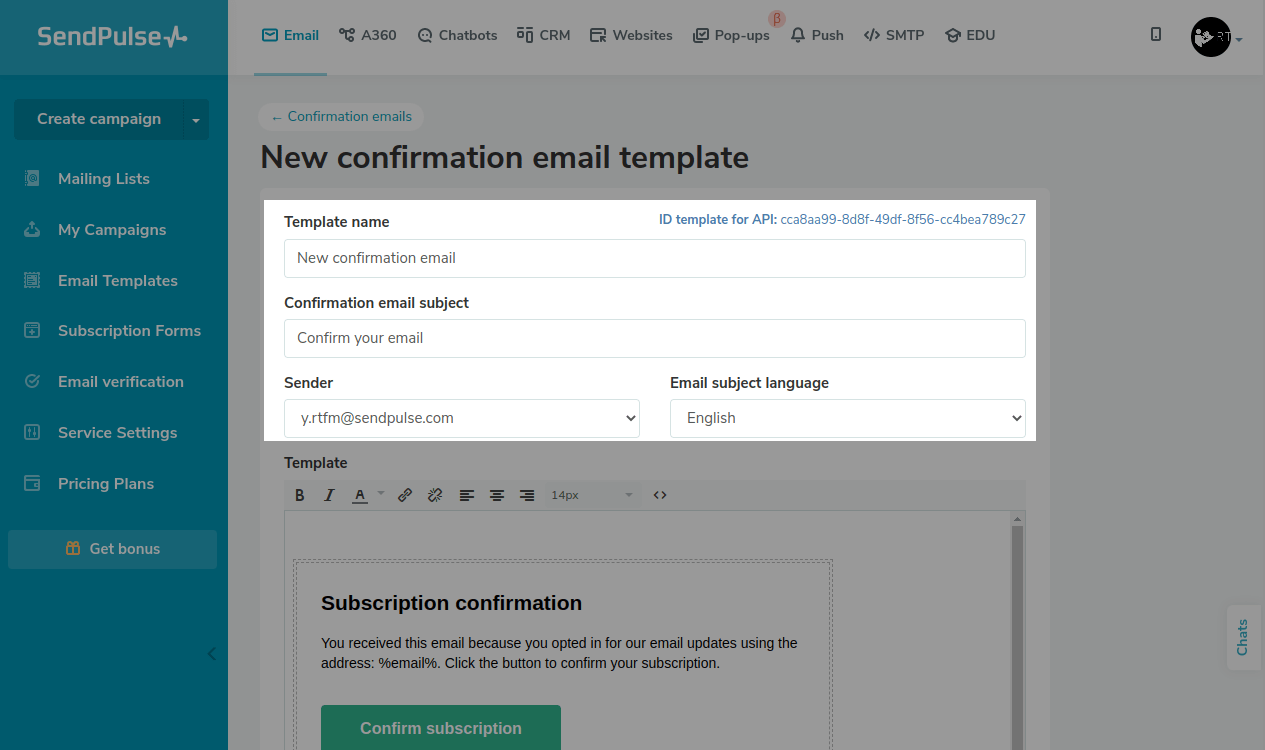
Task: Align template text to the left
Action: pos(467,495)
